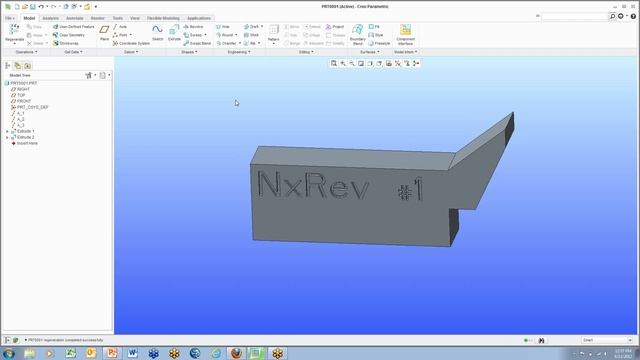Switch to the Folder Browser navigator tab

[18, 66]
